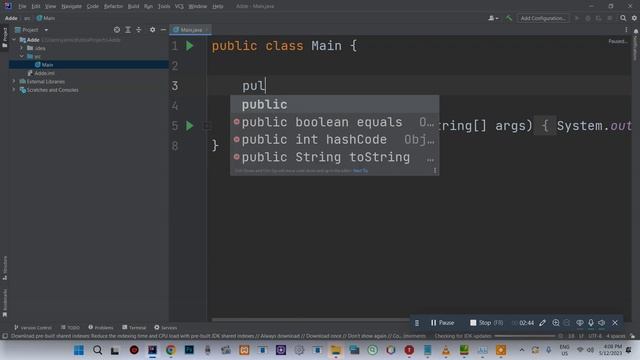Open the user account icon in toolbar

click(x=493, y=18)
